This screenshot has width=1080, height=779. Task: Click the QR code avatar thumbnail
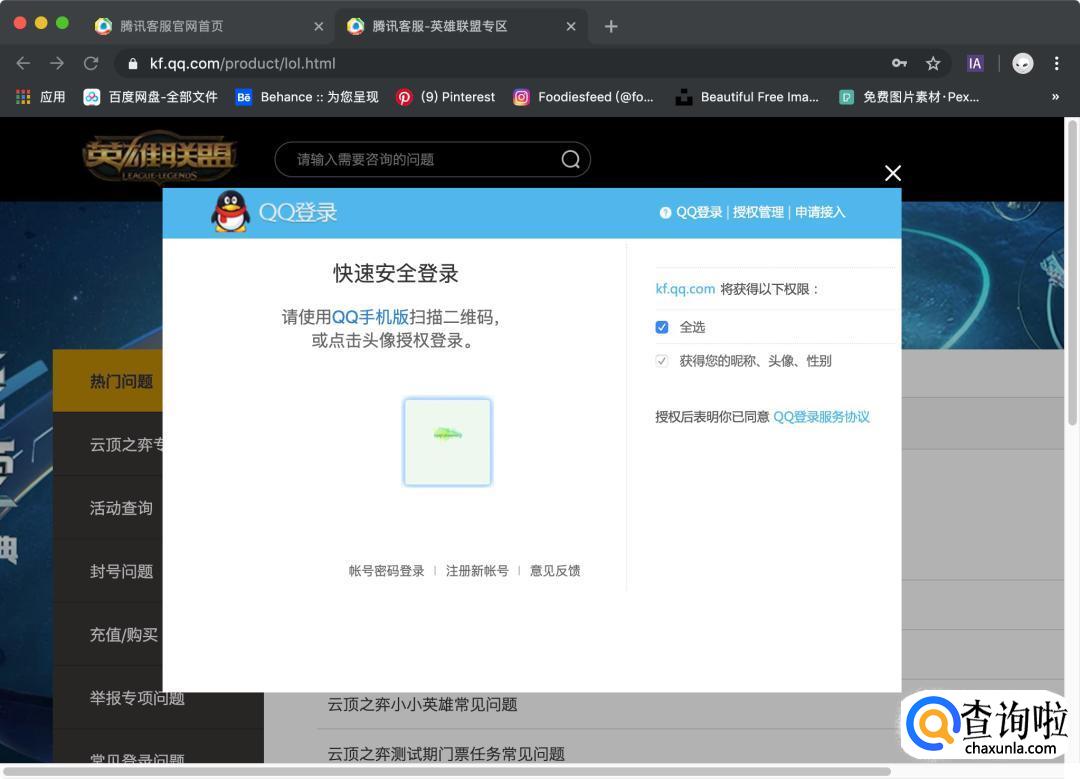(447, 442)
